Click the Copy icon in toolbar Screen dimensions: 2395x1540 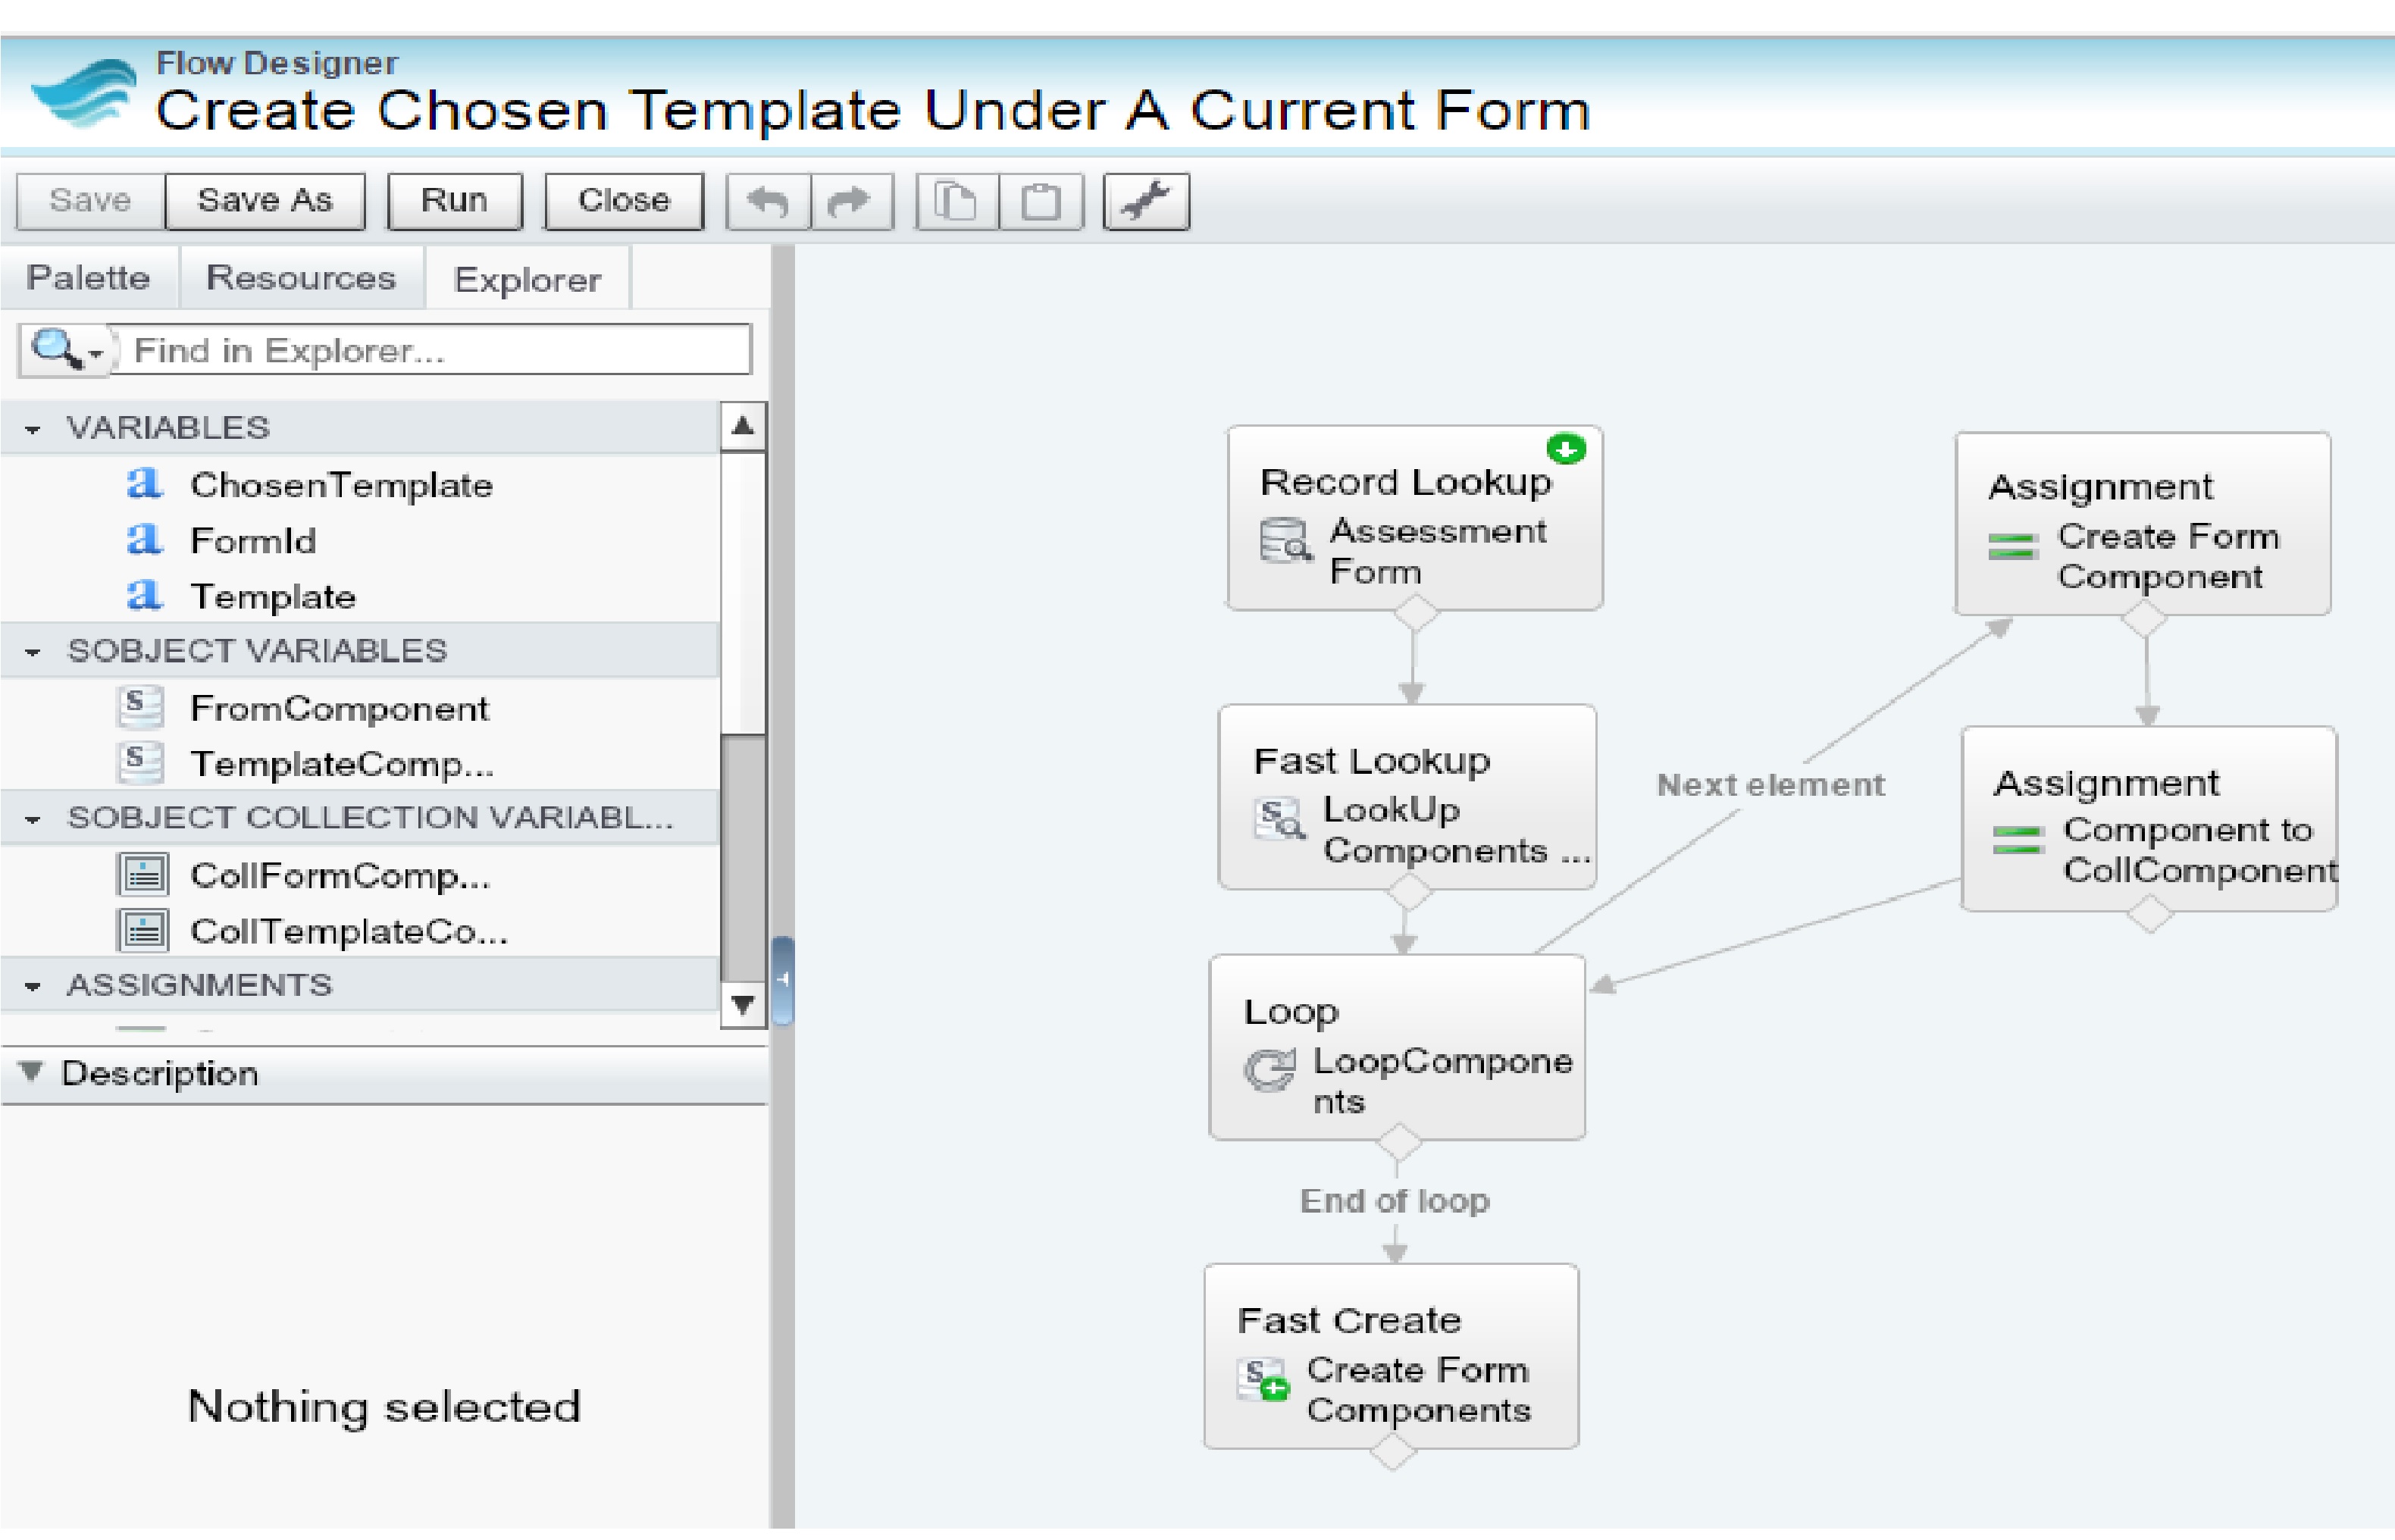(x=956, y=201)
